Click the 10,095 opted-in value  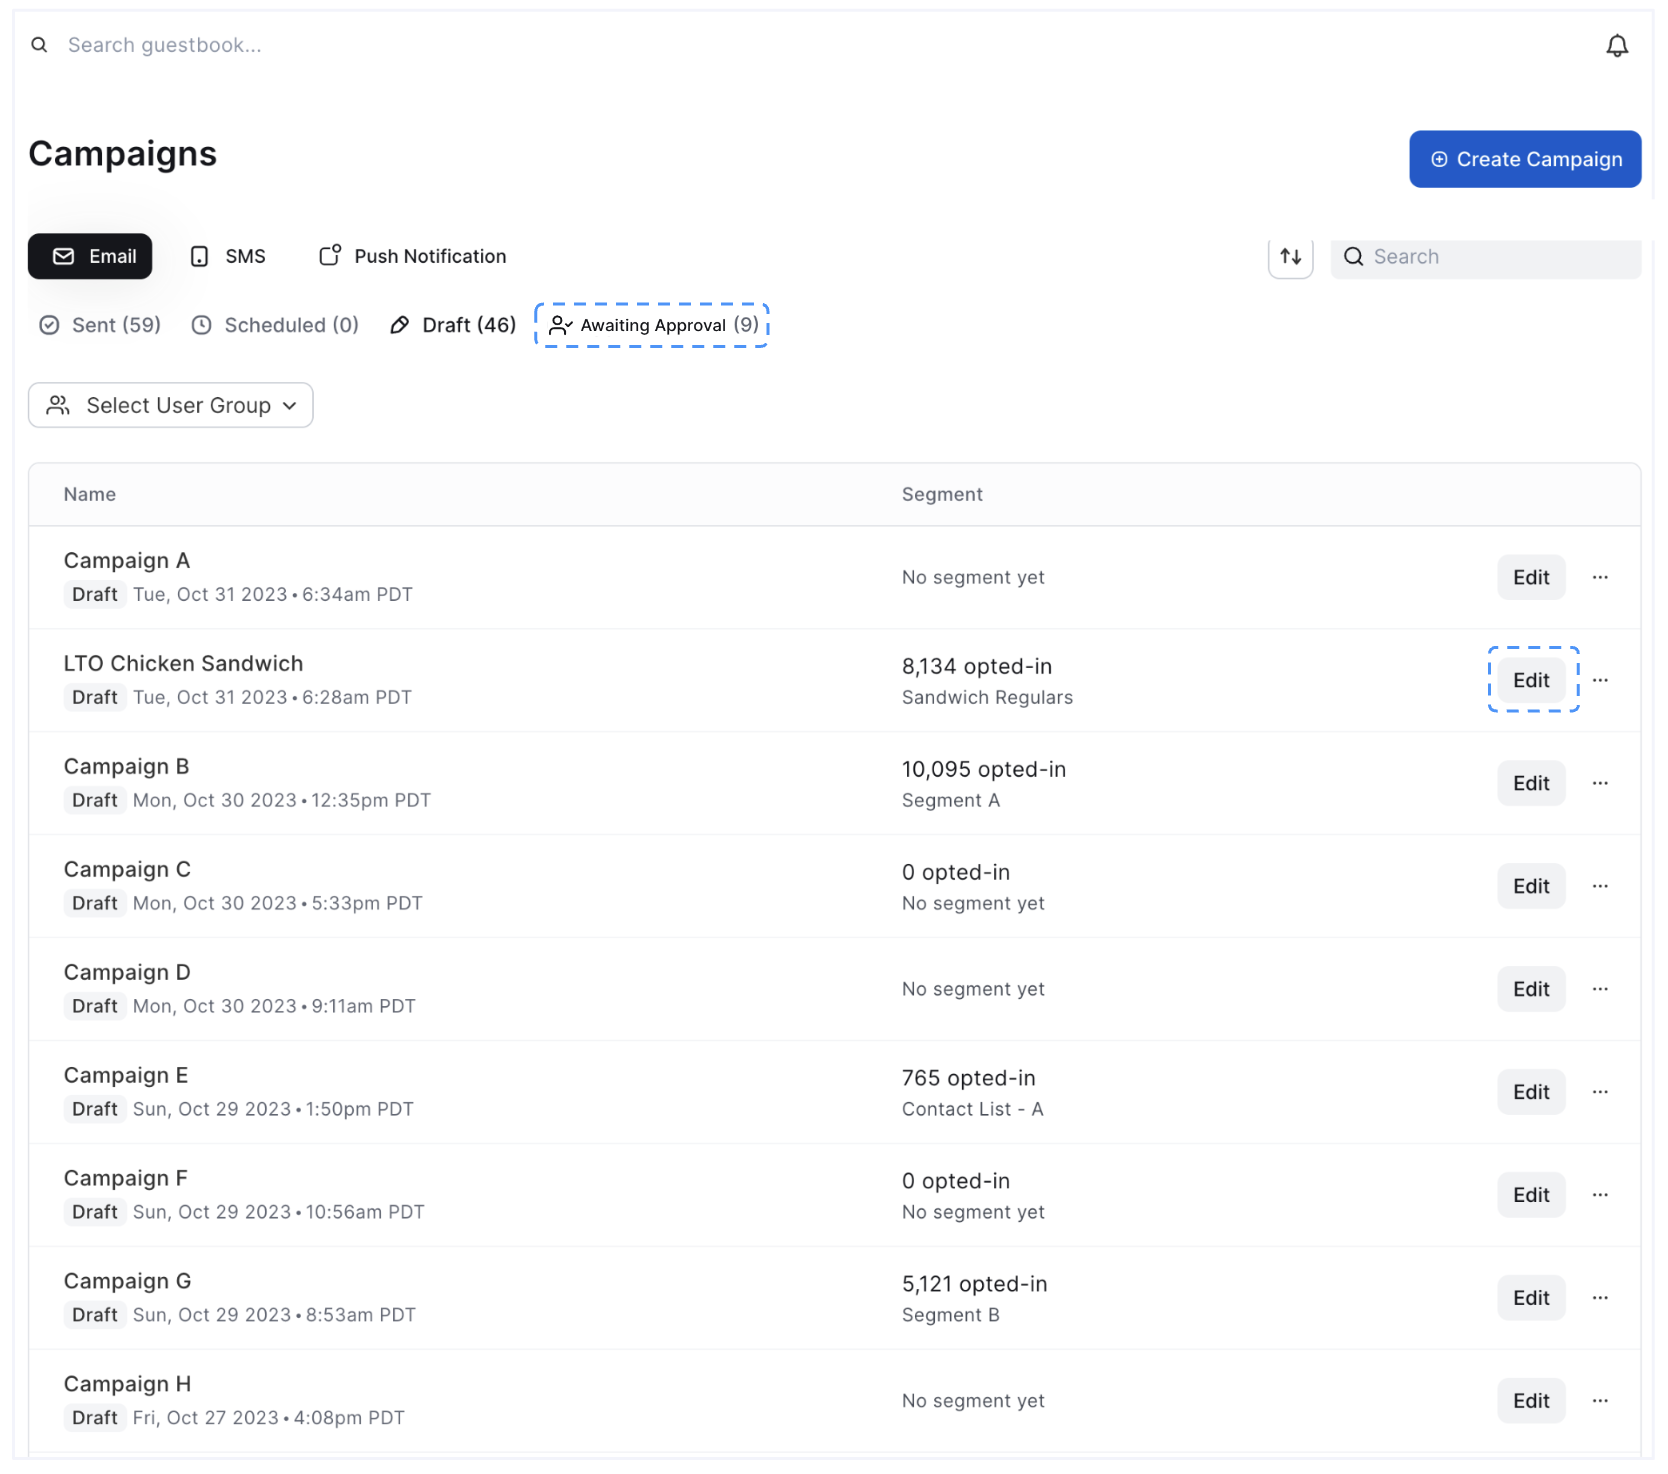tap(984, 770)
